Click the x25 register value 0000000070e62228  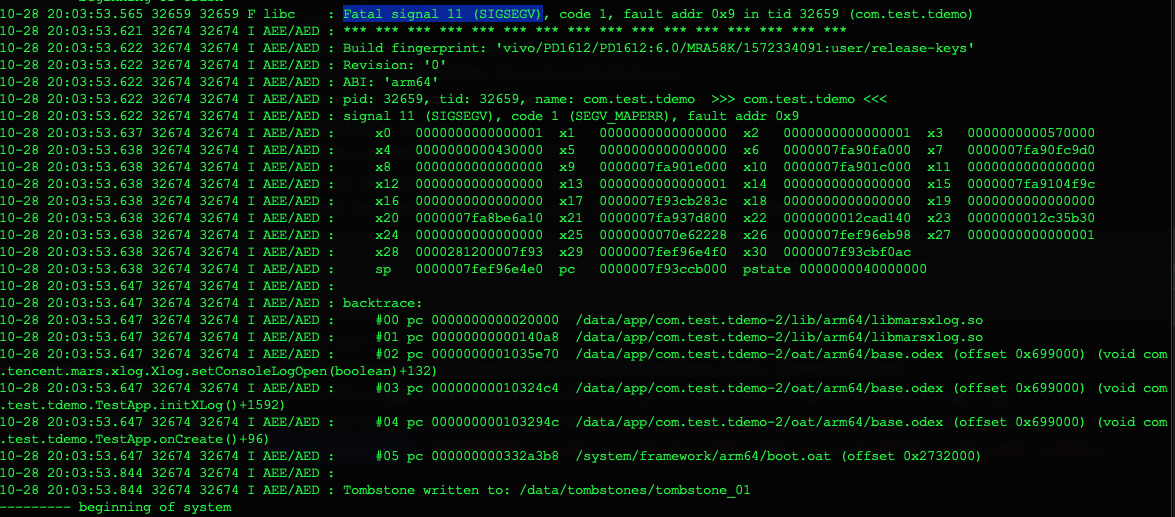coord(663,235)
